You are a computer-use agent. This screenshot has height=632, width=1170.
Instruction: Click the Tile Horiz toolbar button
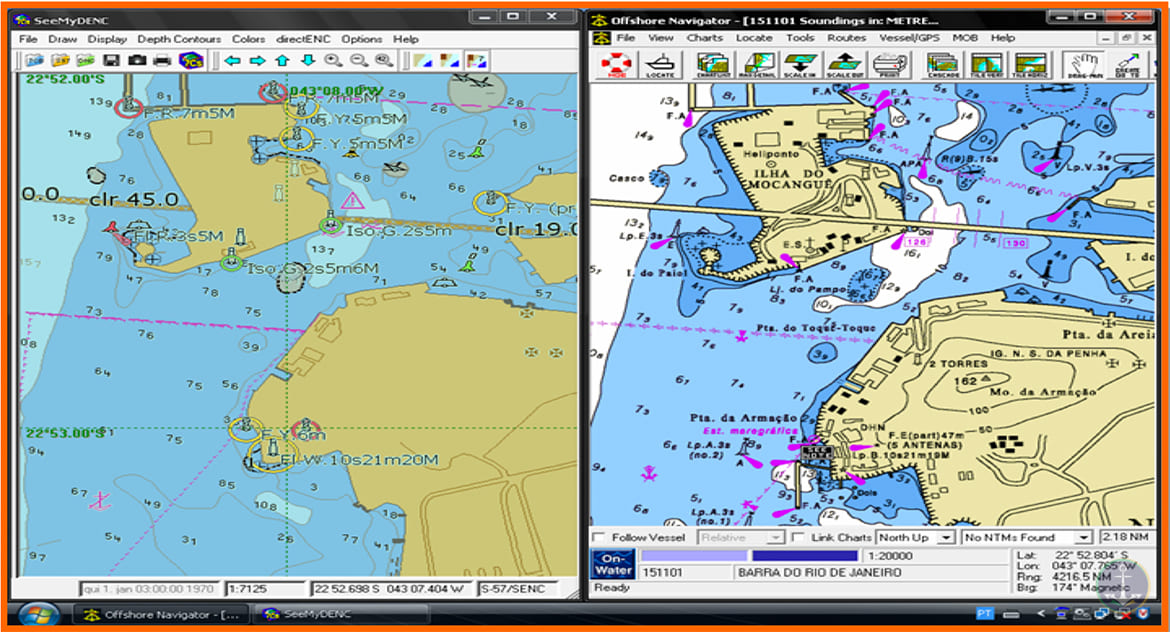coord(1030,65)
